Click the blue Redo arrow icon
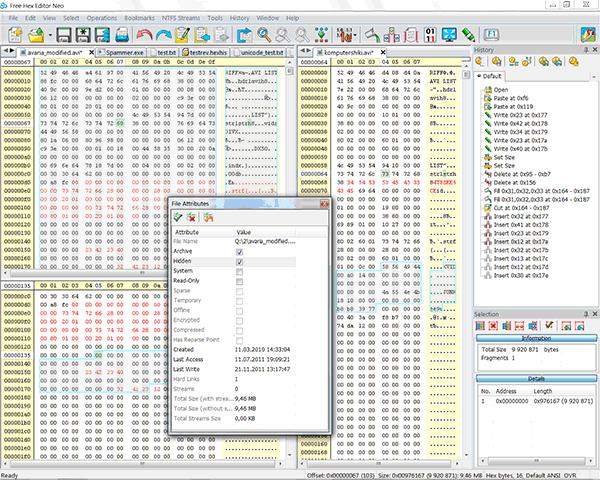600x480 pixels. click(164, 35)
